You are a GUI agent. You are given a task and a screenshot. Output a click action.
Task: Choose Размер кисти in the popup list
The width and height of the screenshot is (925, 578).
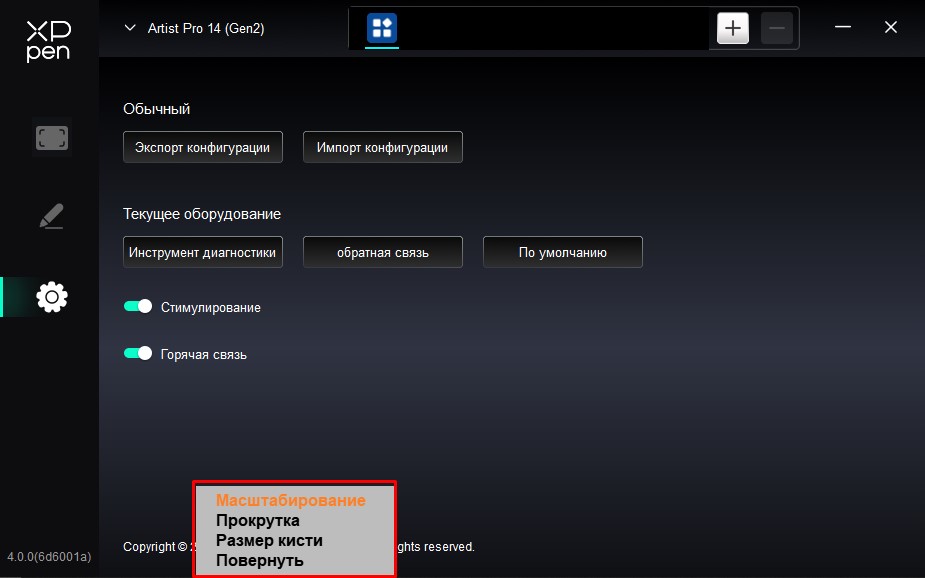click(269, 540)
